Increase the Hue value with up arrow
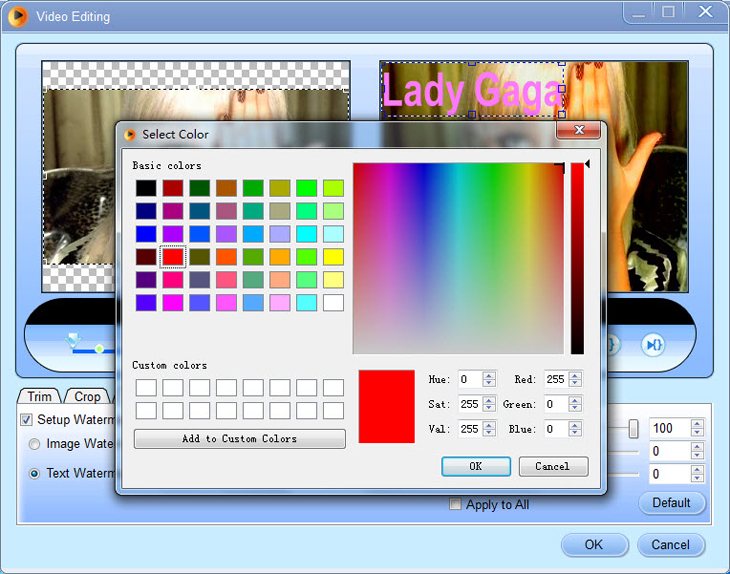The image size is (730, 574). click(x=489, y=376)
